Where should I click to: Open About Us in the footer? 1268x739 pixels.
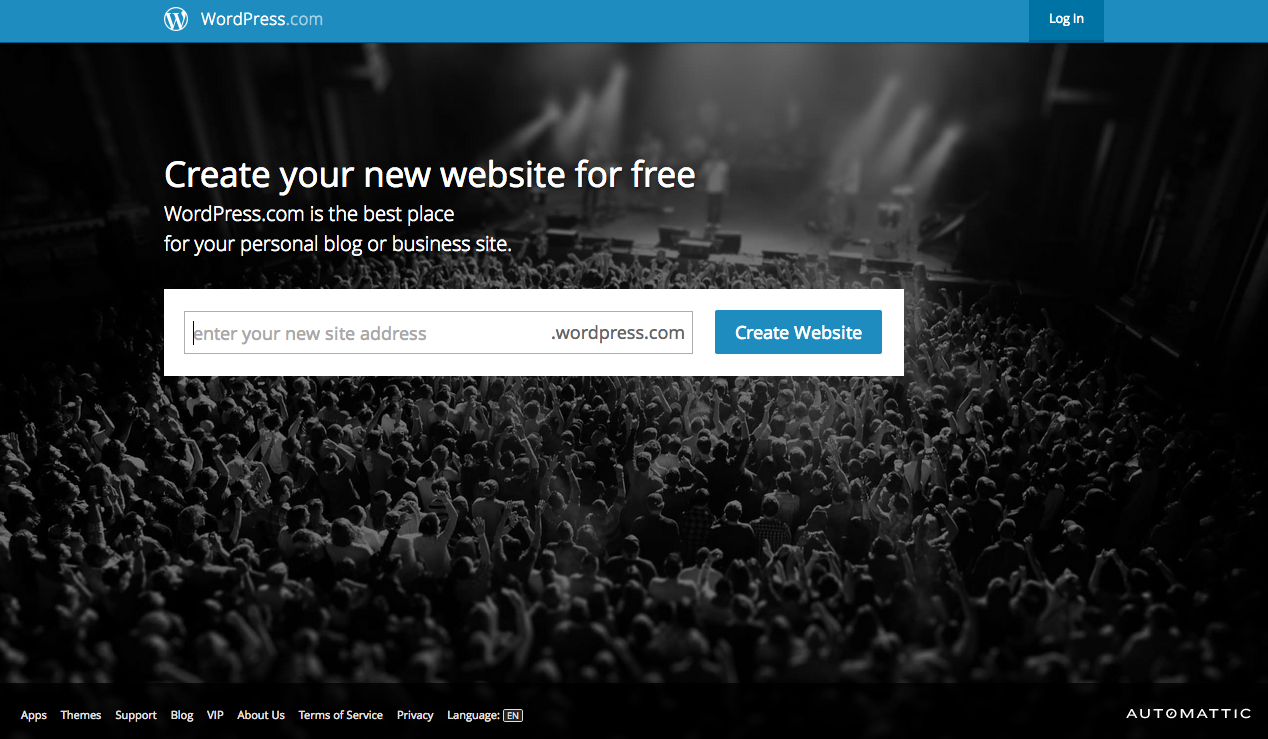pos(261,715)
